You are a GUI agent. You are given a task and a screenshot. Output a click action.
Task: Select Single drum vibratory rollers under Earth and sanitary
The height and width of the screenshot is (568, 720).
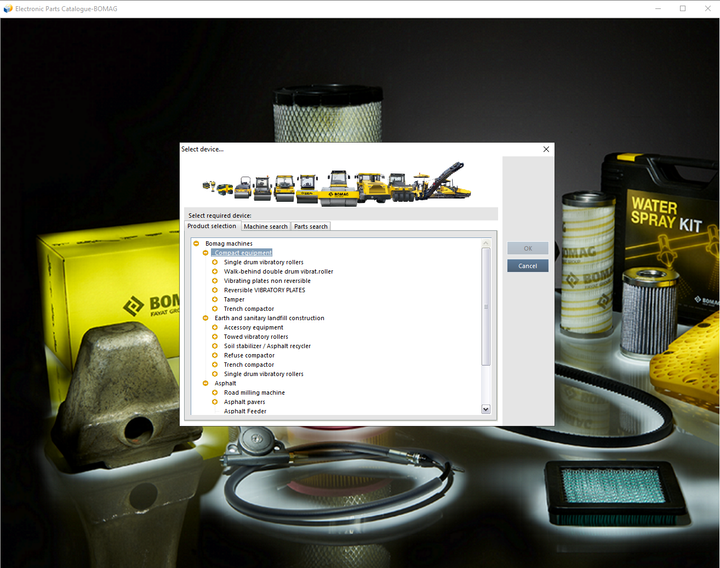pyautogui.click(x=264, y=374)
